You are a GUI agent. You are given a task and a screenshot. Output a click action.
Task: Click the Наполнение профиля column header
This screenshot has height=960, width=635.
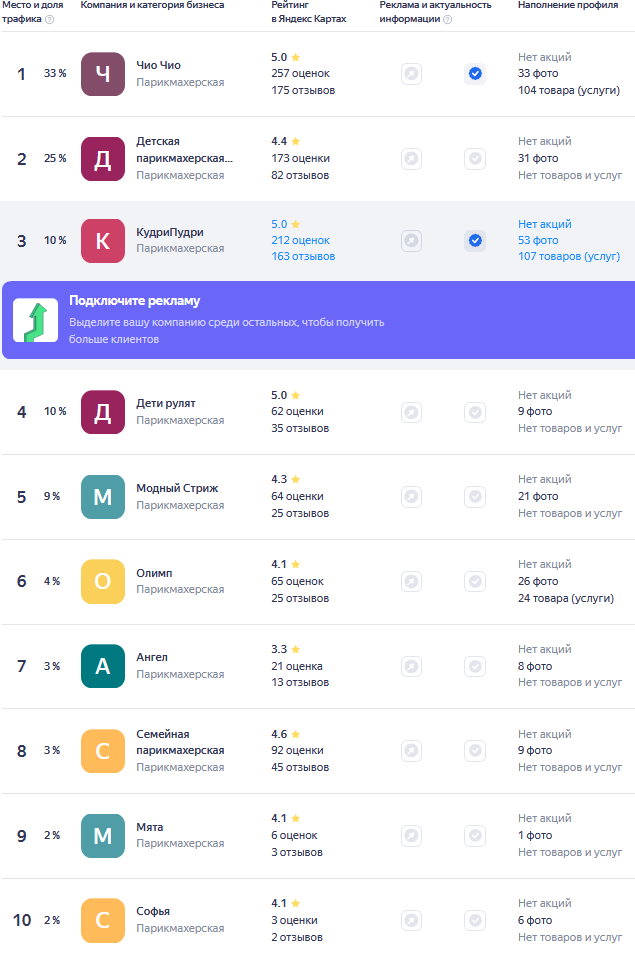click(568, 5)
